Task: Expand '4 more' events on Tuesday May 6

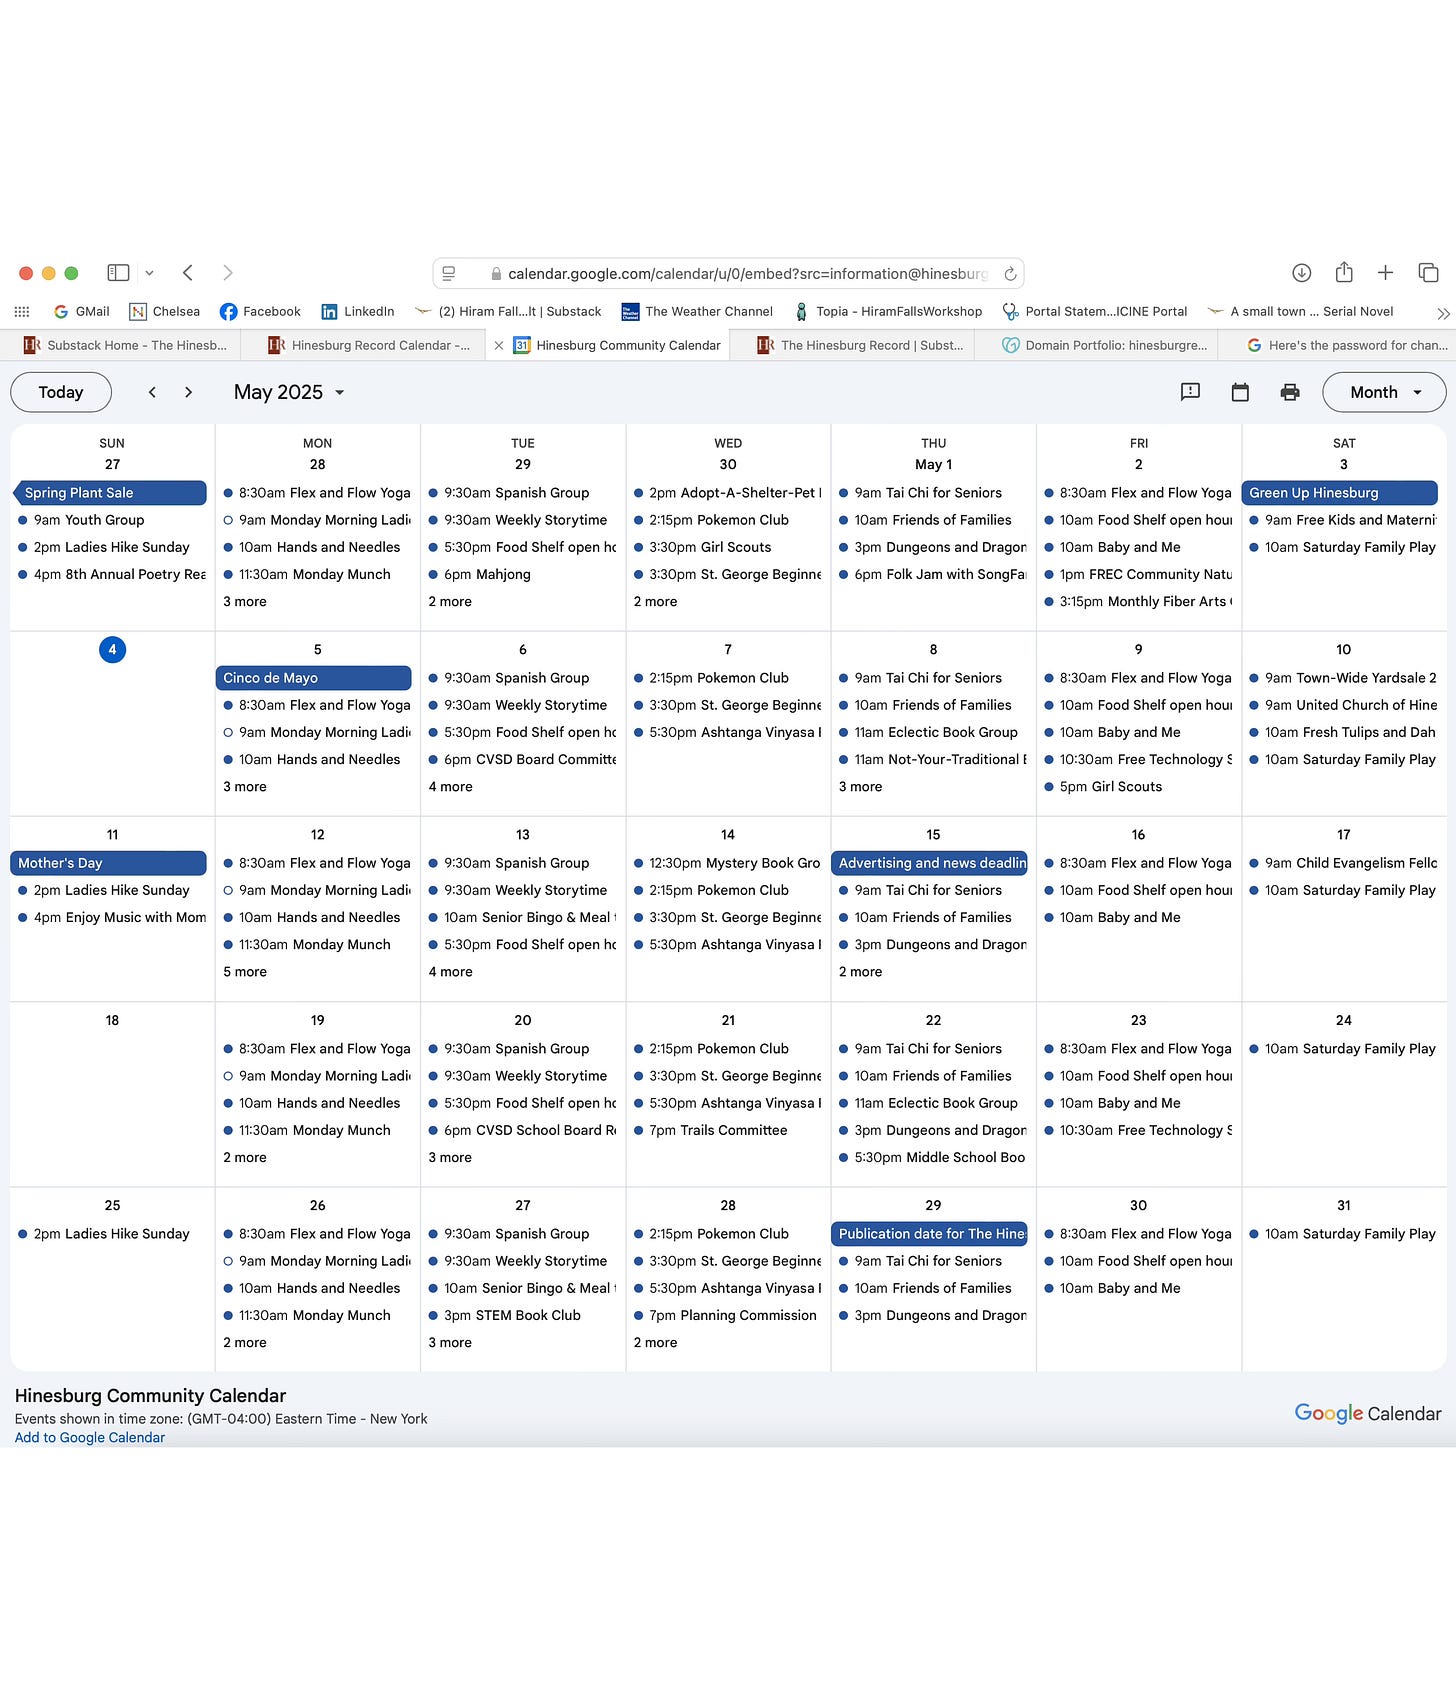Action: (x=451, y=787)
